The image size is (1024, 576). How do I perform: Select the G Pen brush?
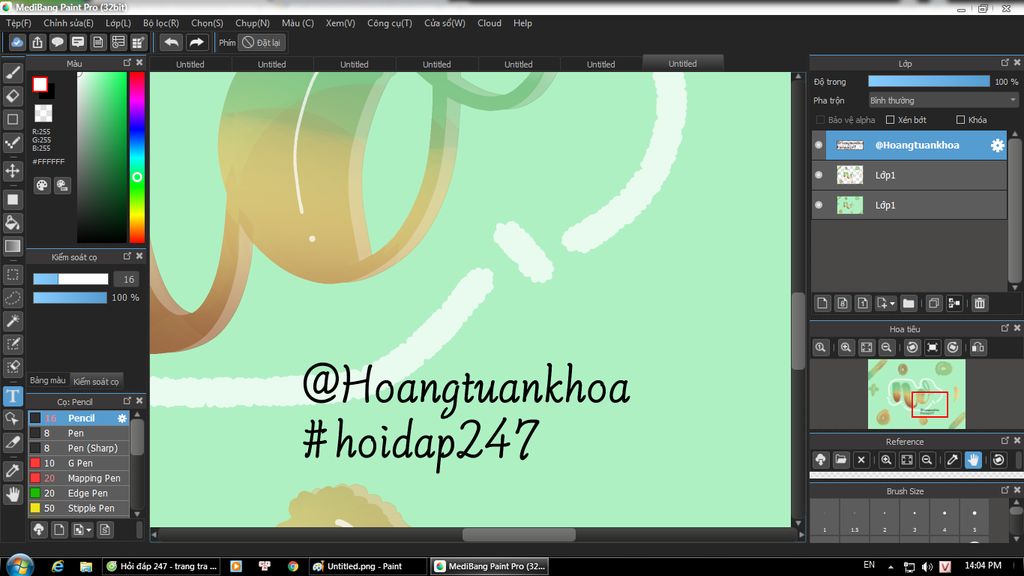[78, 463]
